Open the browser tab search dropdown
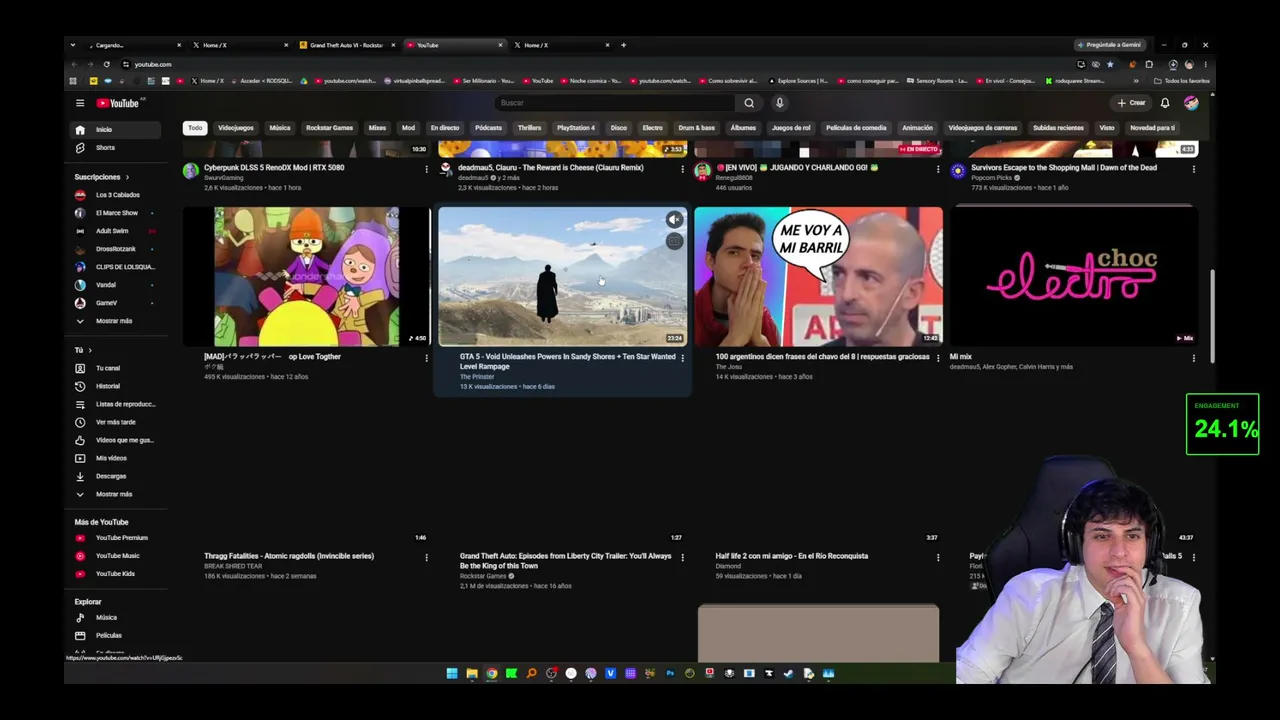1280x720 pixels. click(x=72, y=45)
